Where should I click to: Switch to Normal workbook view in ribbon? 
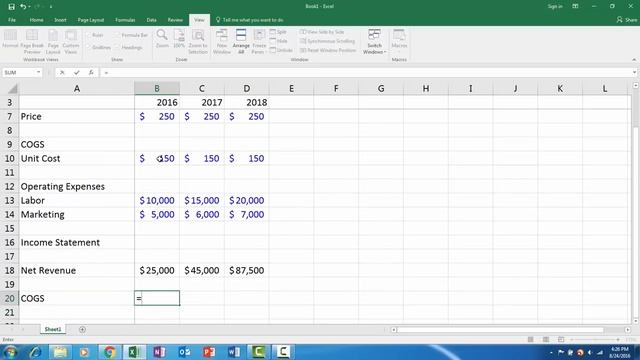[x=10, y=40]
